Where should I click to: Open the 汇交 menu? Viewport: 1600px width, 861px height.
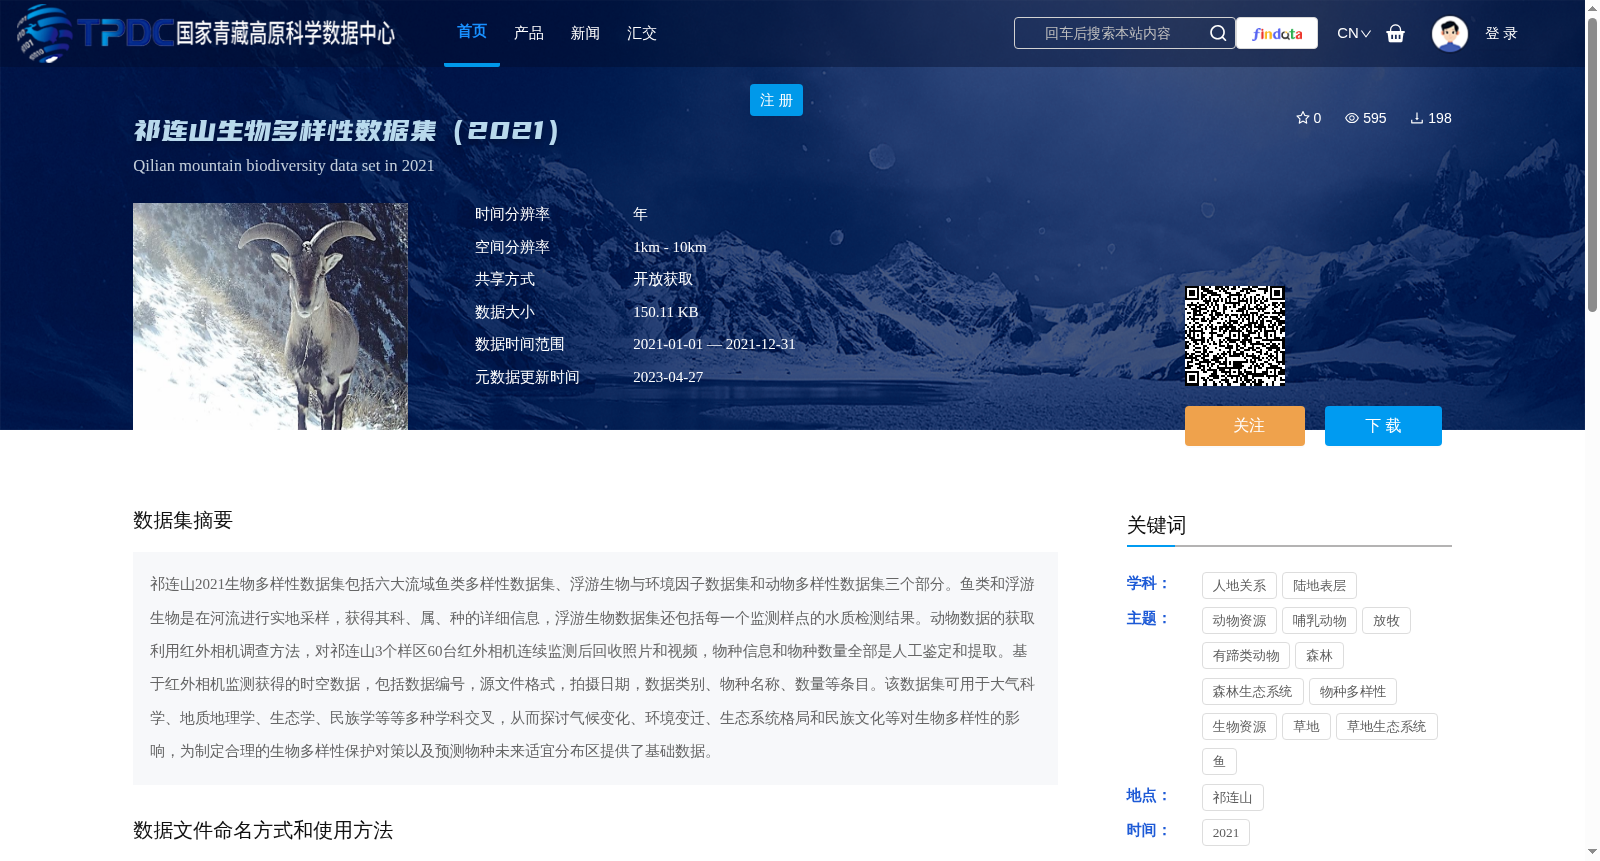[642, 33]
